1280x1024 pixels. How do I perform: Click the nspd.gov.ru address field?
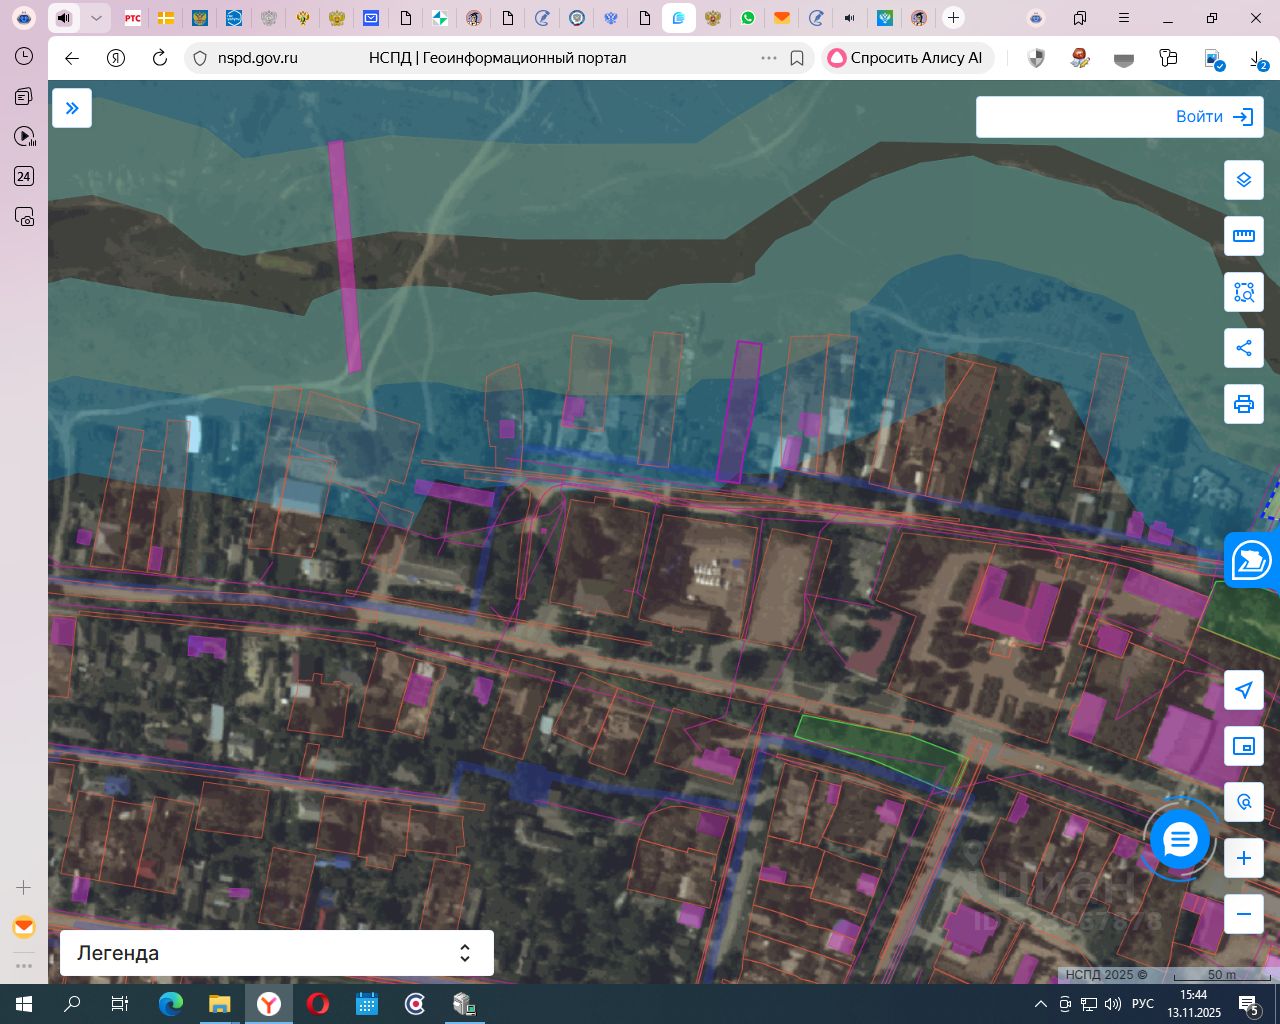(x=258, y=58)
